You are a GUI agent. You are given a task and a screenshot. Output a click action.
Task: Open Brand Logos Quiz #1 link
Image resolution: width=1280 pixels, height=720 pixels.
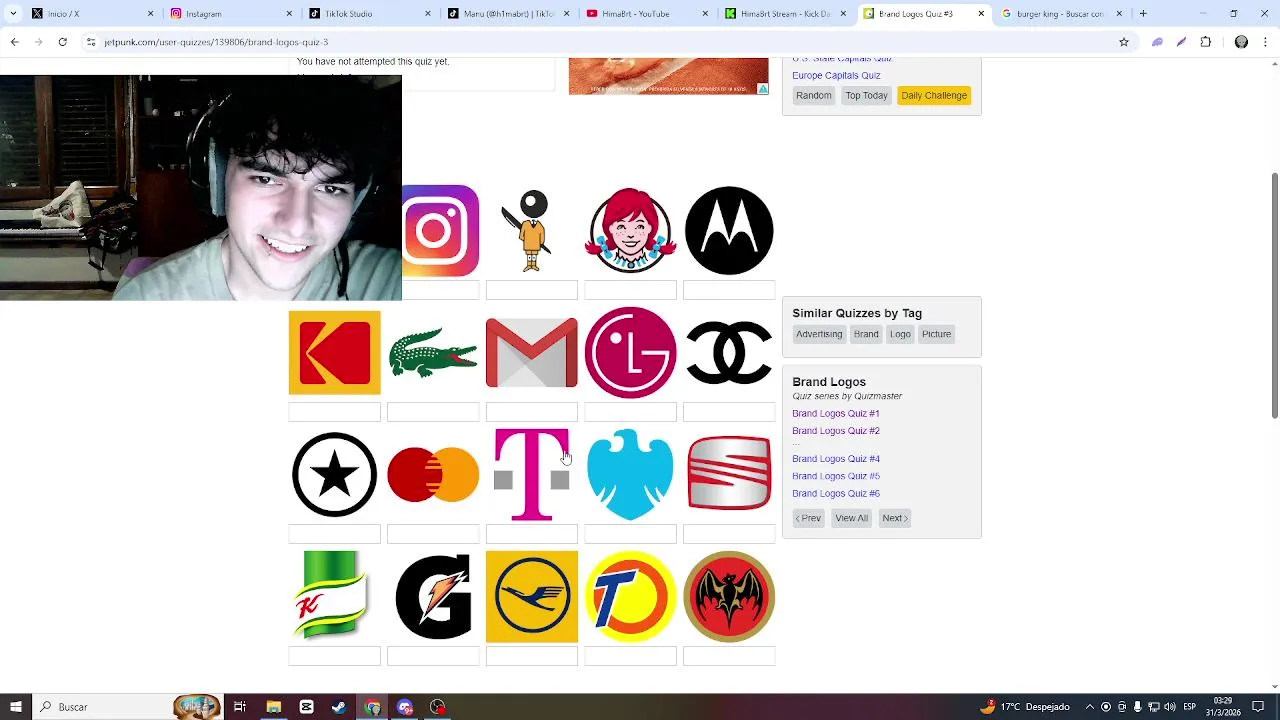coord(836,413)
